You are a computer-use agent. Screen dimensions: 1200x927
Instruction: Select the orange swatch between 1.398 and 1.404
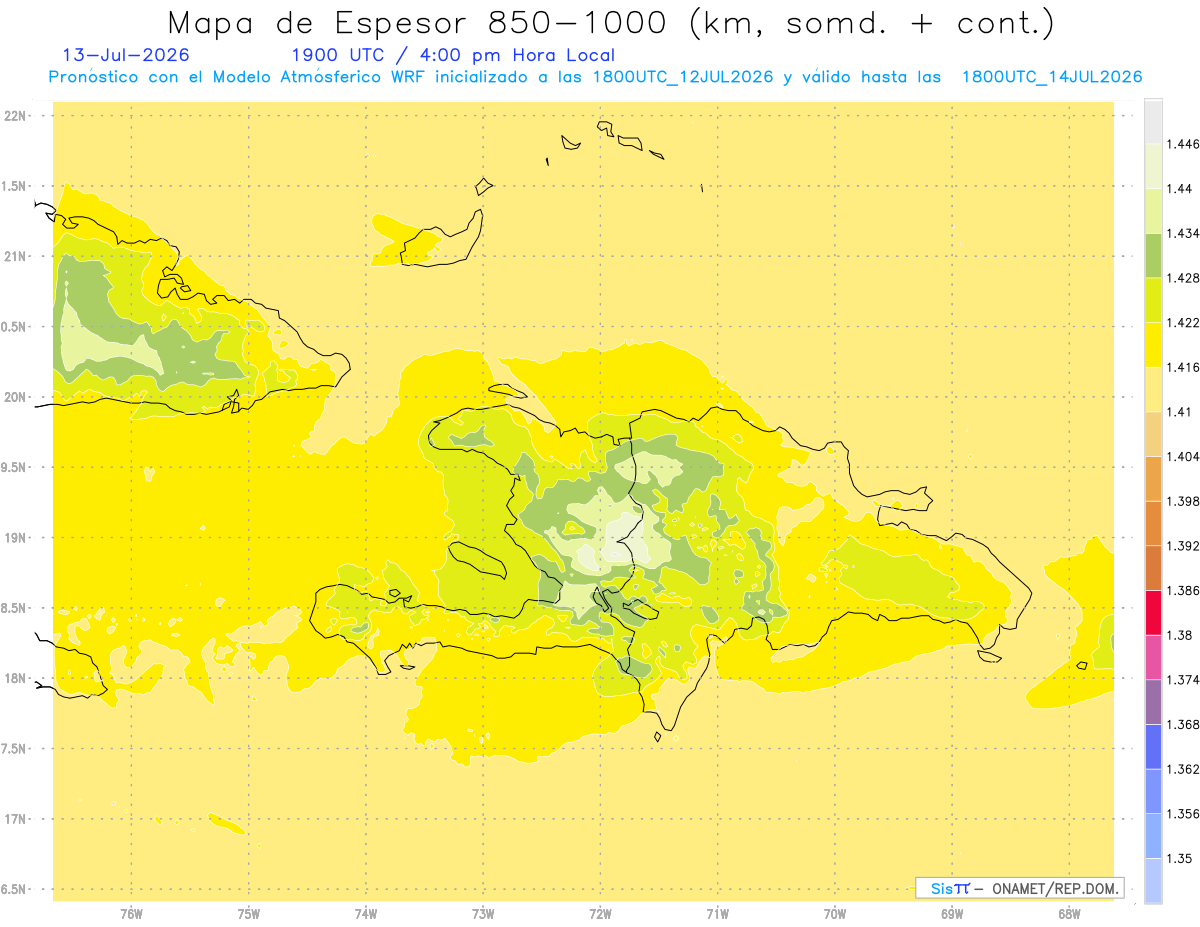1153,478
